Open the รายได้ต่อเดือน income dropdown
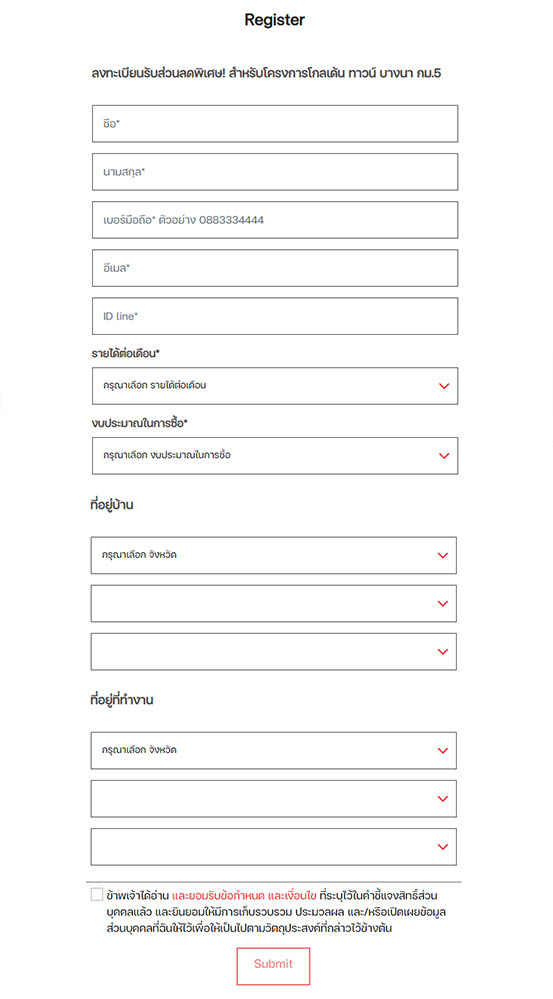The width and height of the screenshot is (553, 999). pyautogui.click(x=275, y=385)
